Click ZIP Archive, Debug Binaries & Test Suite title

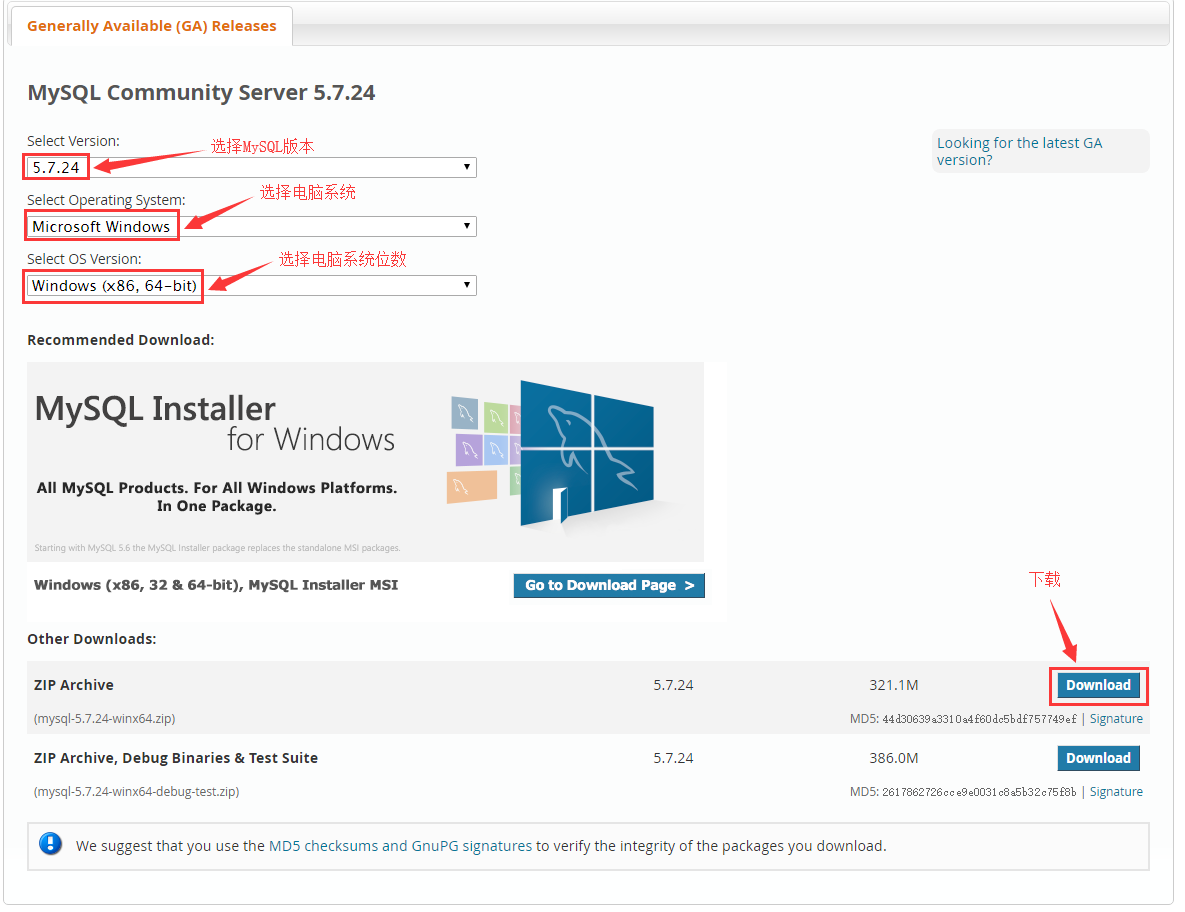click(175, 758)
